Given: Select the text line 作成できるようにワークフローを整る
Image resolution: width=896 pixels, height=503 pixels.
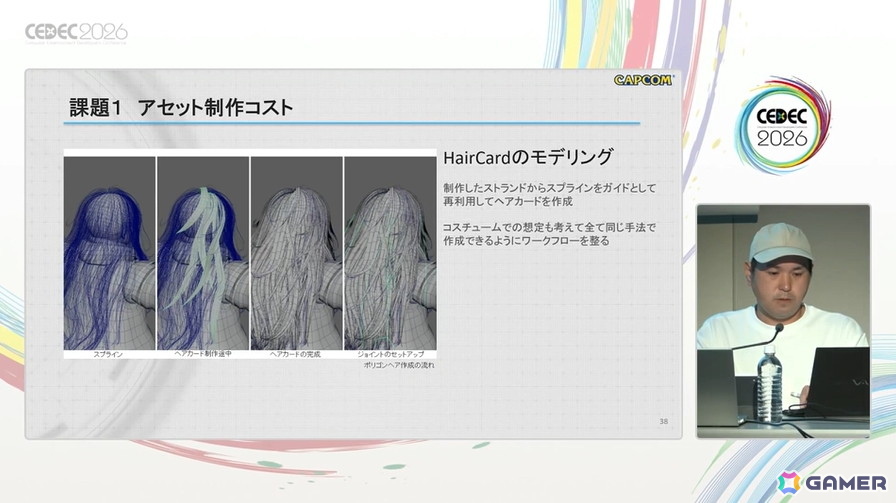Looking at the screenshot, I should click(526, 241).
